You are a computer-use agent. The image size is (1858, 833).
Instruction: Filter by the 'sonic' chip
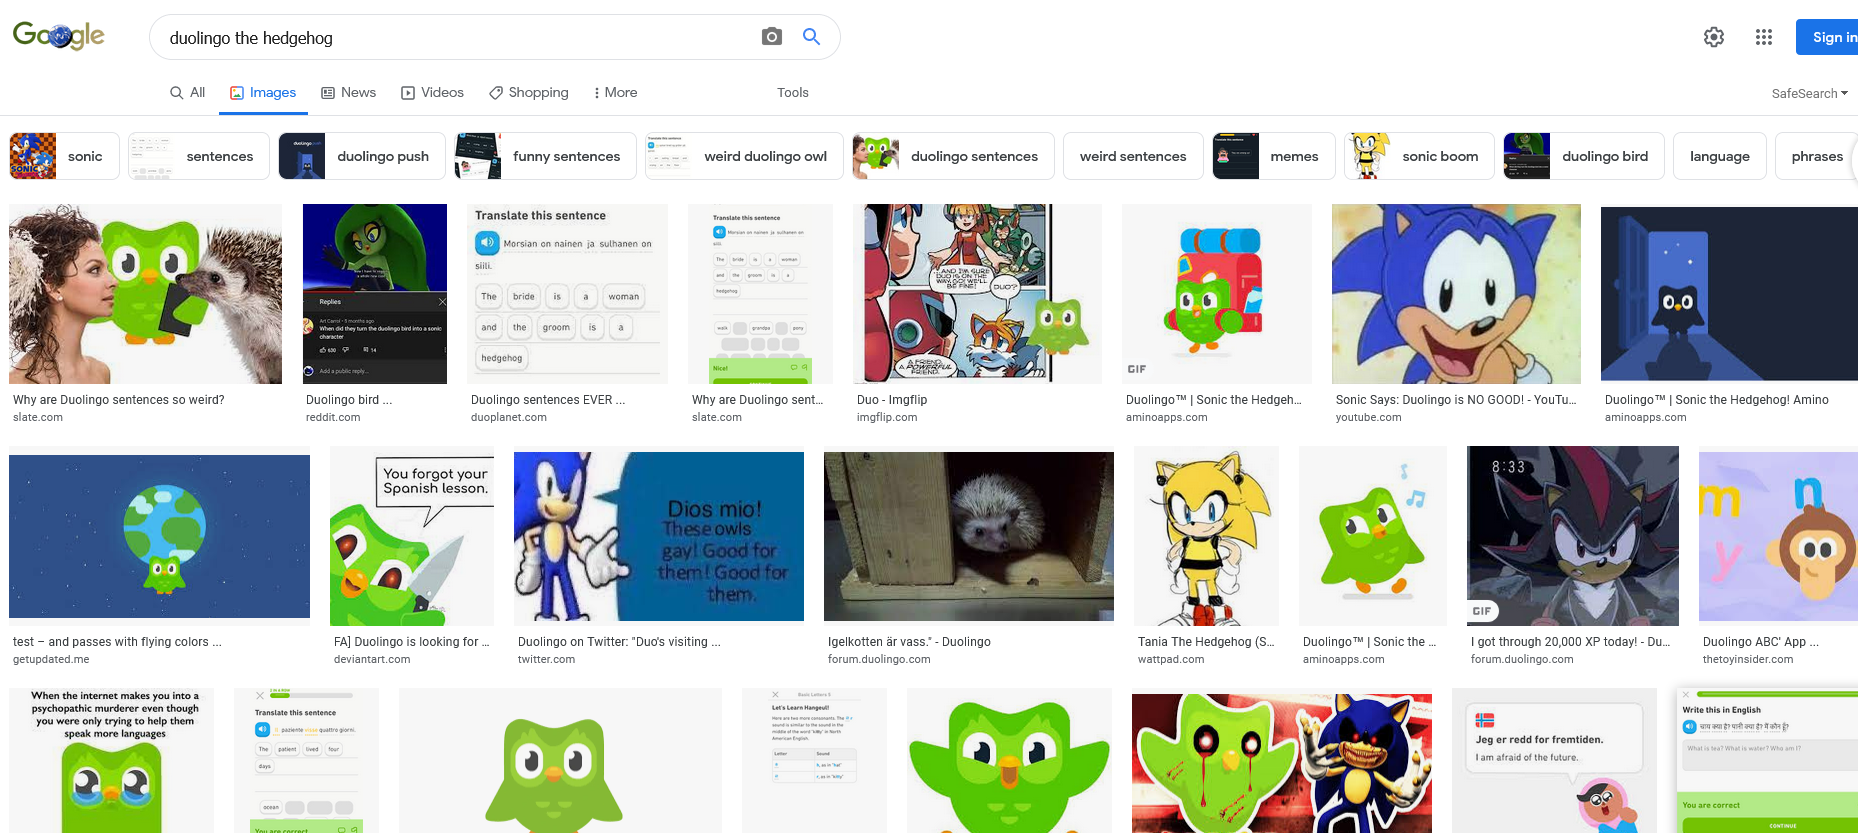pyautogui.click(x=64, y=156)
